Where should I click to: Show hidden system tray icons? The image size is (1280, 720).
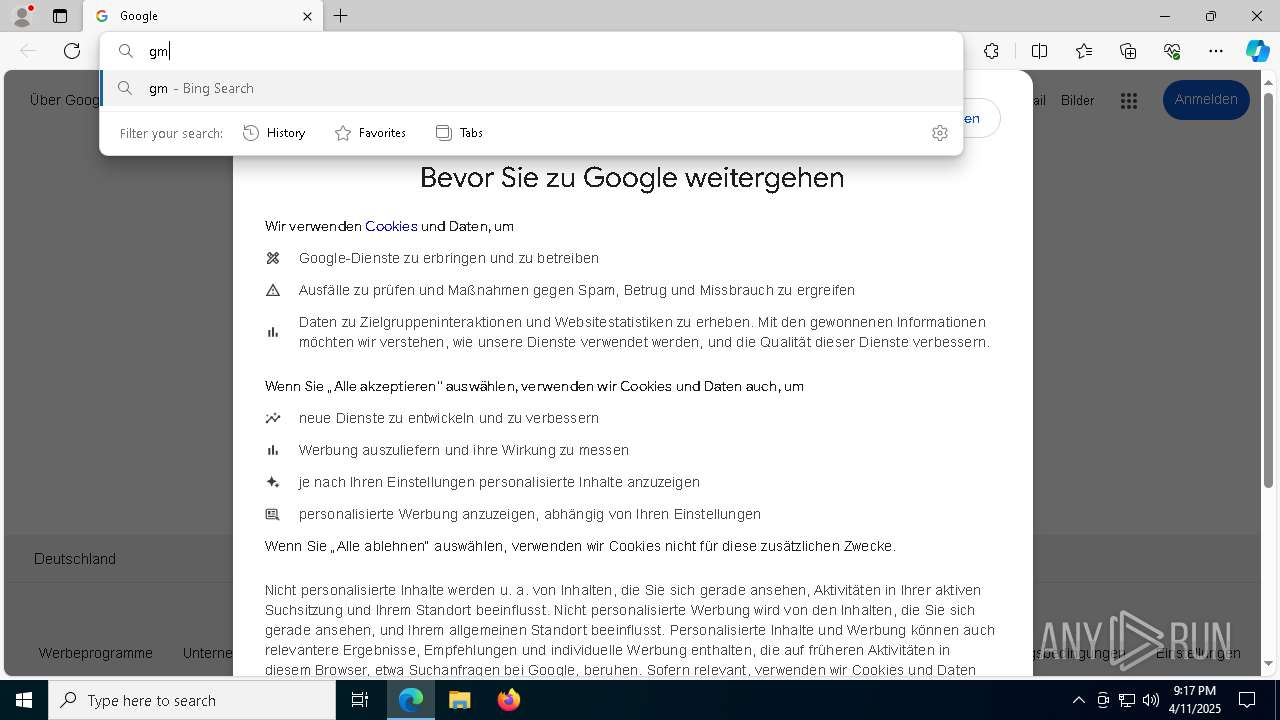click(1078, 700)
